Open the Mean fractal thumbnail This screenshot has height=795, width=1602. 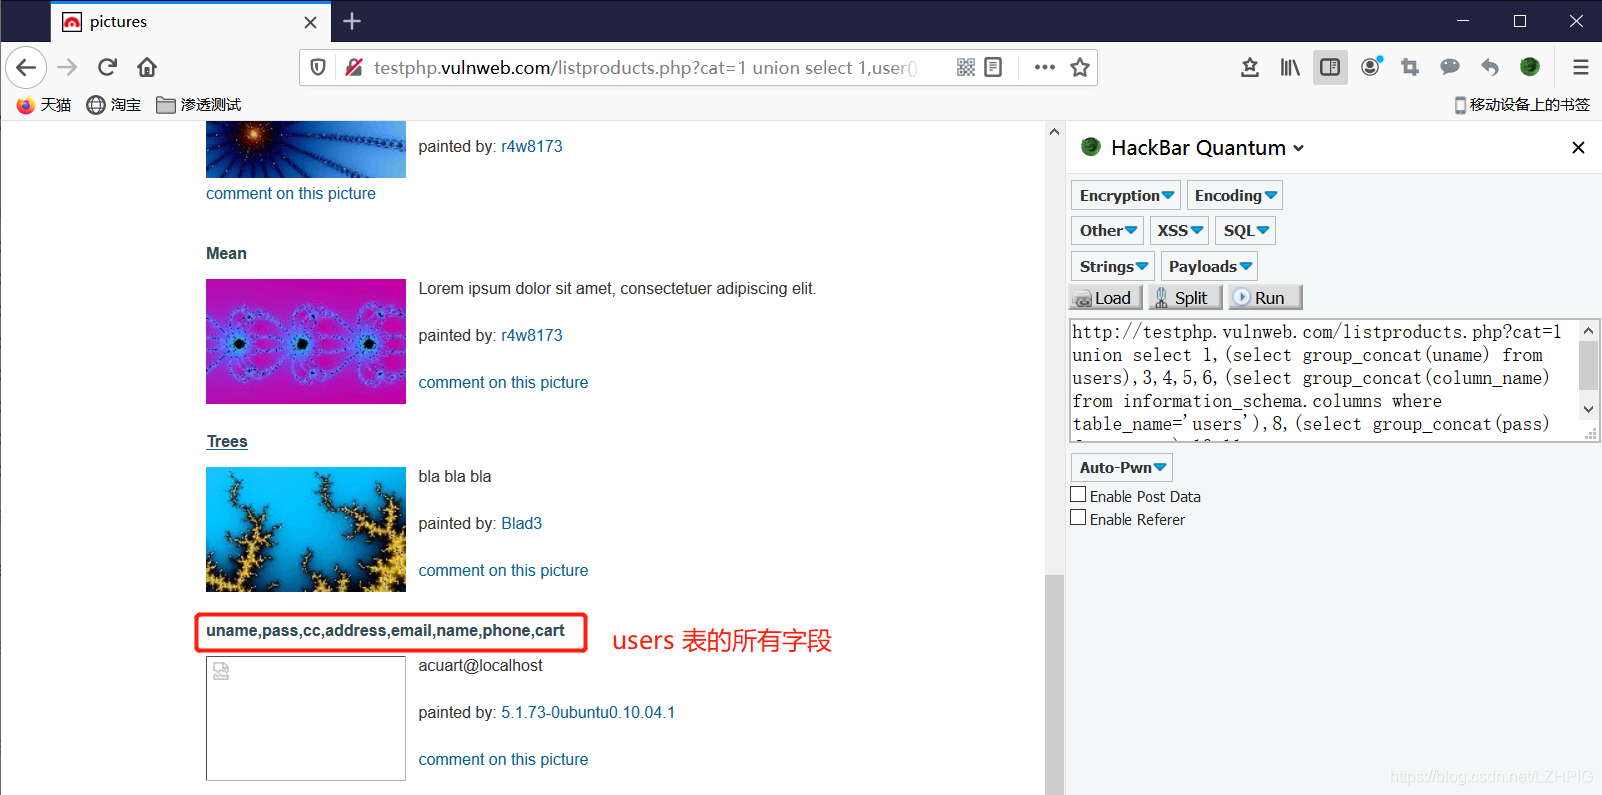point(306,341)
